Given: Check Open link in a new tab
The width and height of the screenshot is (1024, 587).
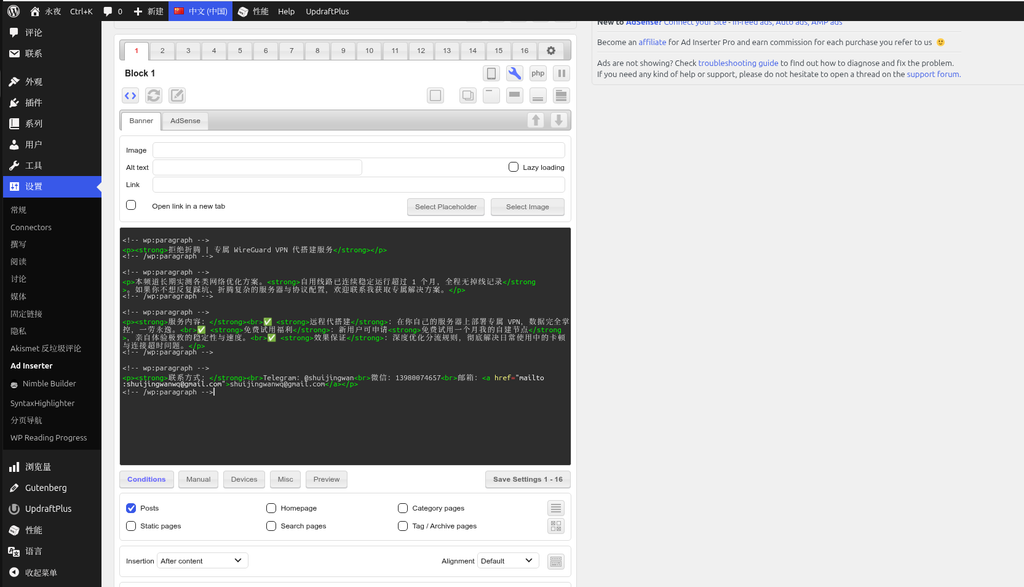Looking at the screenshot, I should click(131, 205).
